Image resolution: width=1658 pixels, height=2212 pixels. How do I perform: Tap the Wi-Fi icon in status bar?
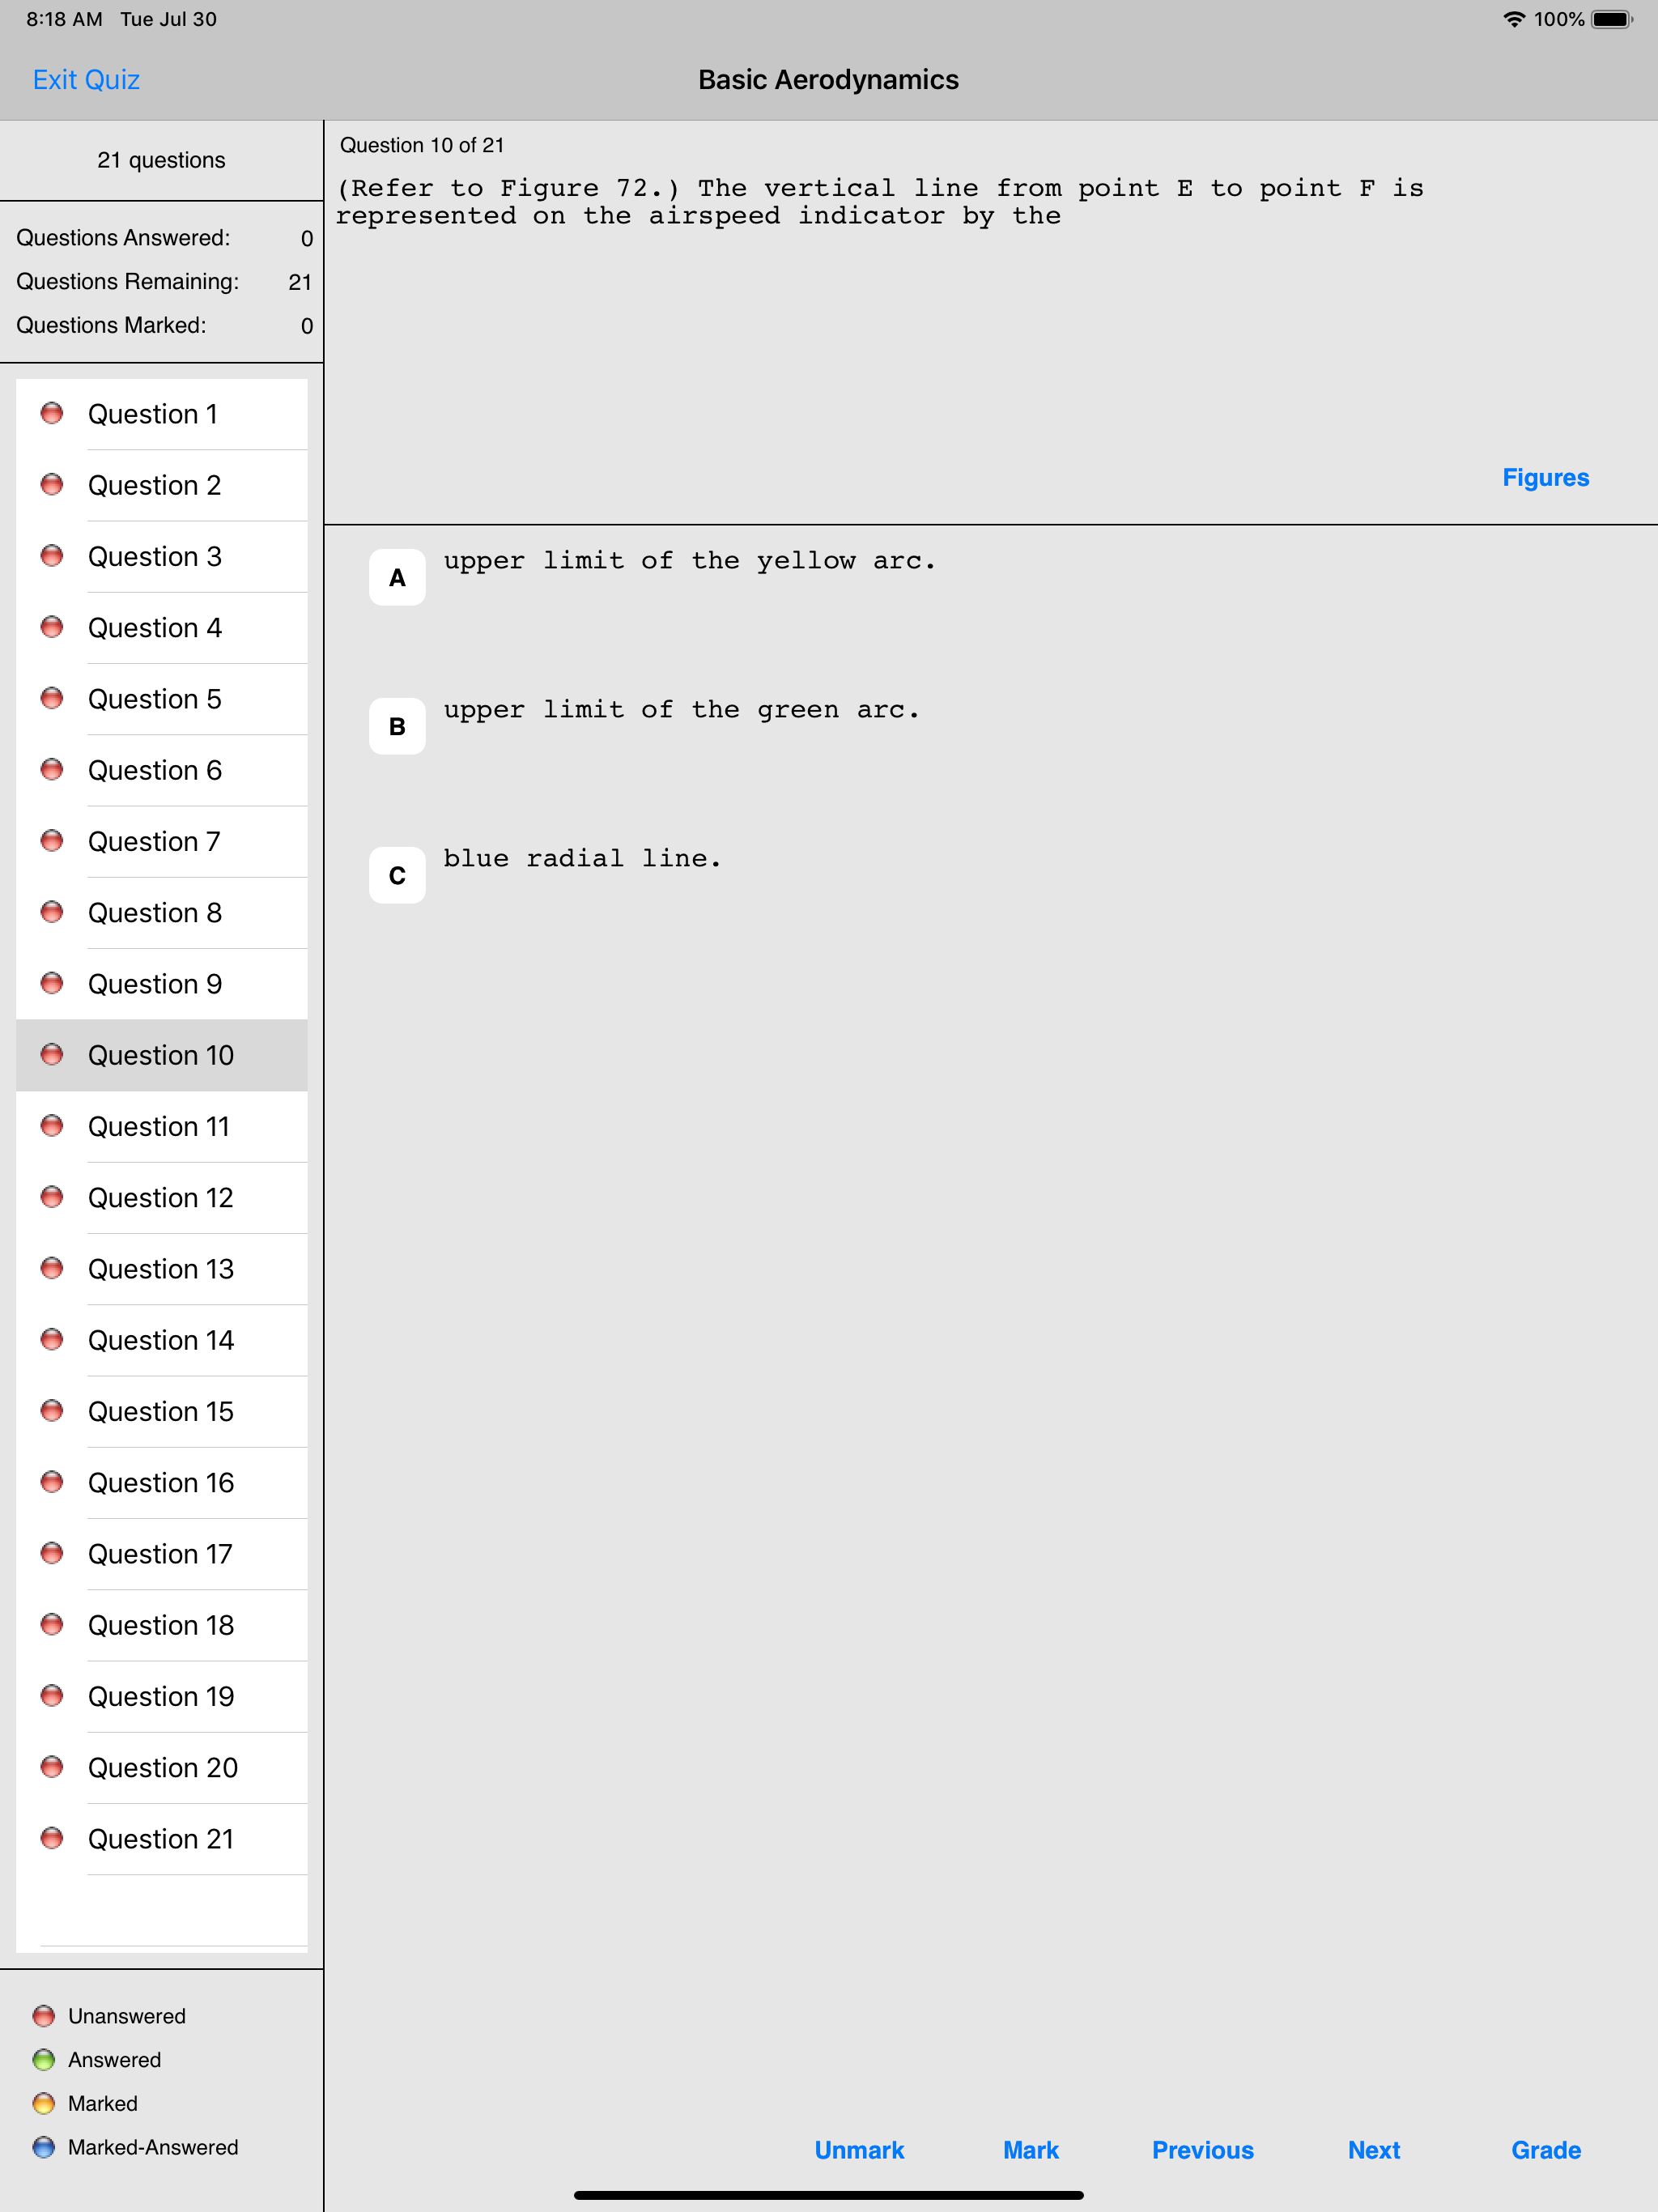pyautogui.click(x=1514, y=19)
